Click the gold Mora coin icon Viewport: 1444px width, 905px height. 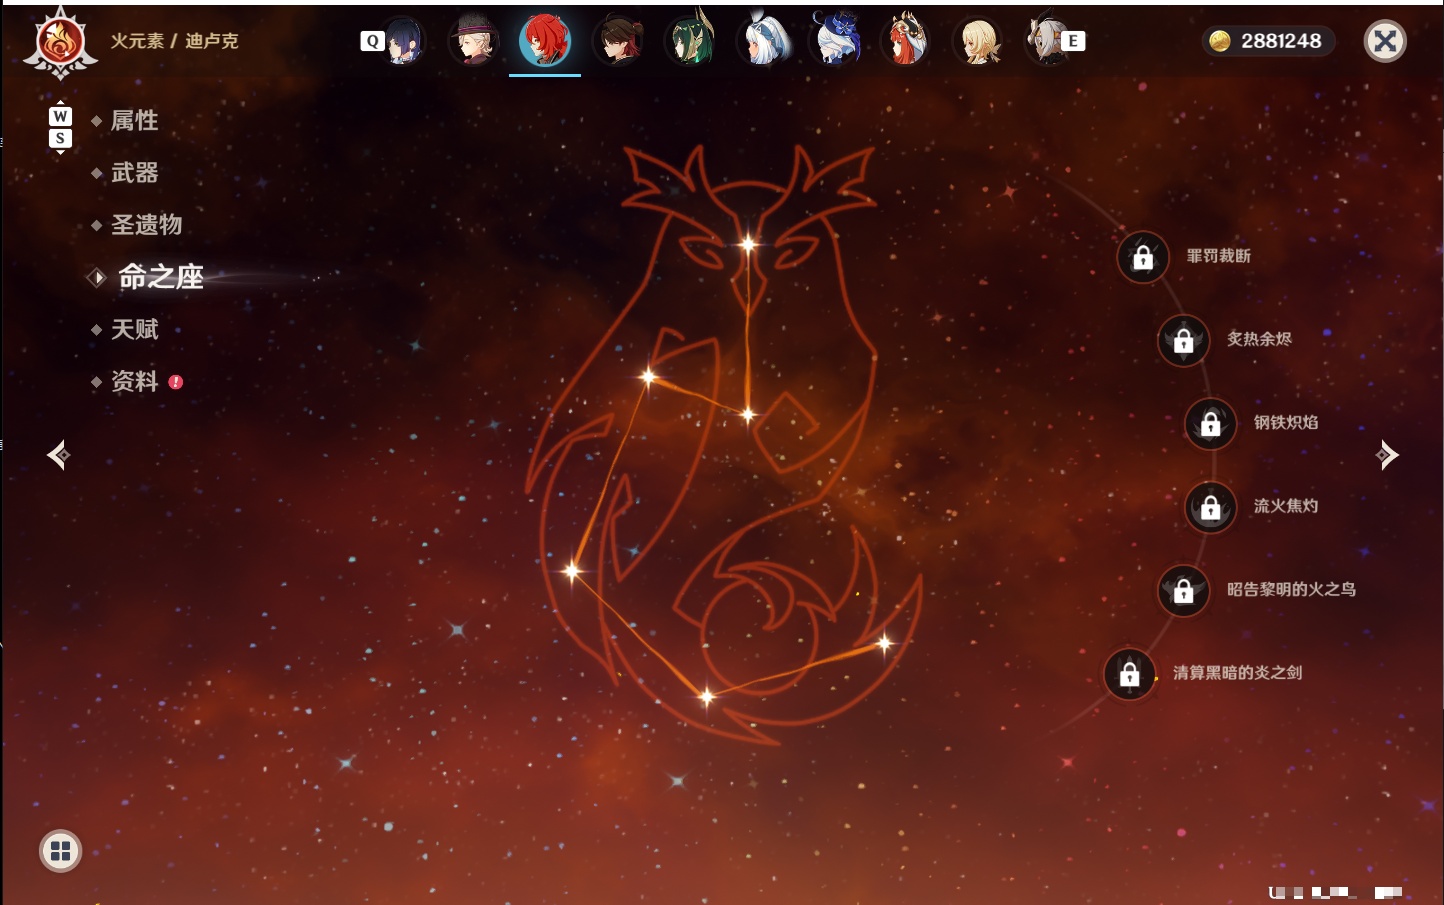[x=1220, y=41]
